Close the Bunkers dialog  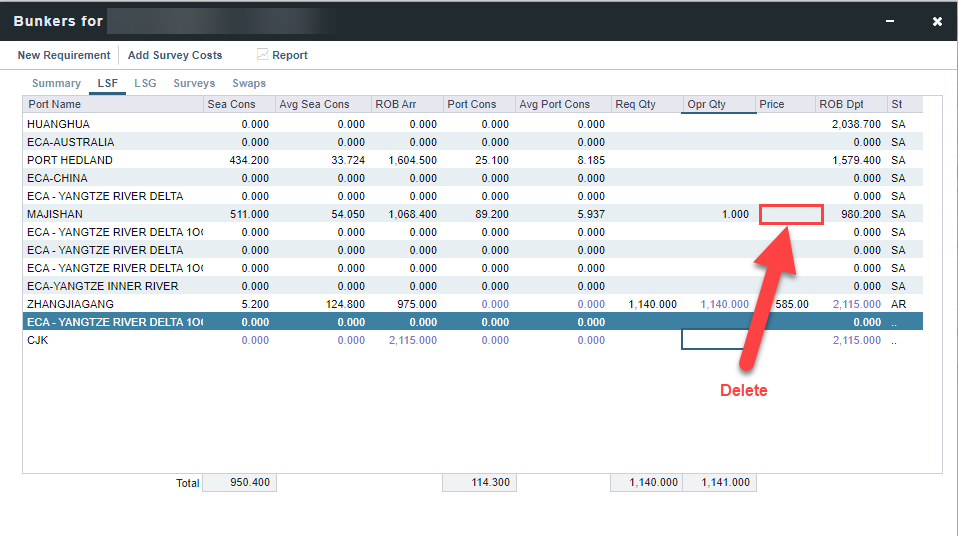pyautogui.click(x=937, y=21)
